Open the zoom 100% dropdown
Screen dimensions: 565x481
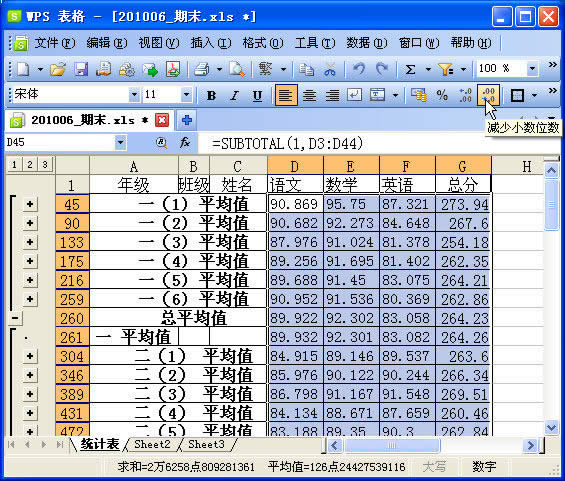click(532, 68)
